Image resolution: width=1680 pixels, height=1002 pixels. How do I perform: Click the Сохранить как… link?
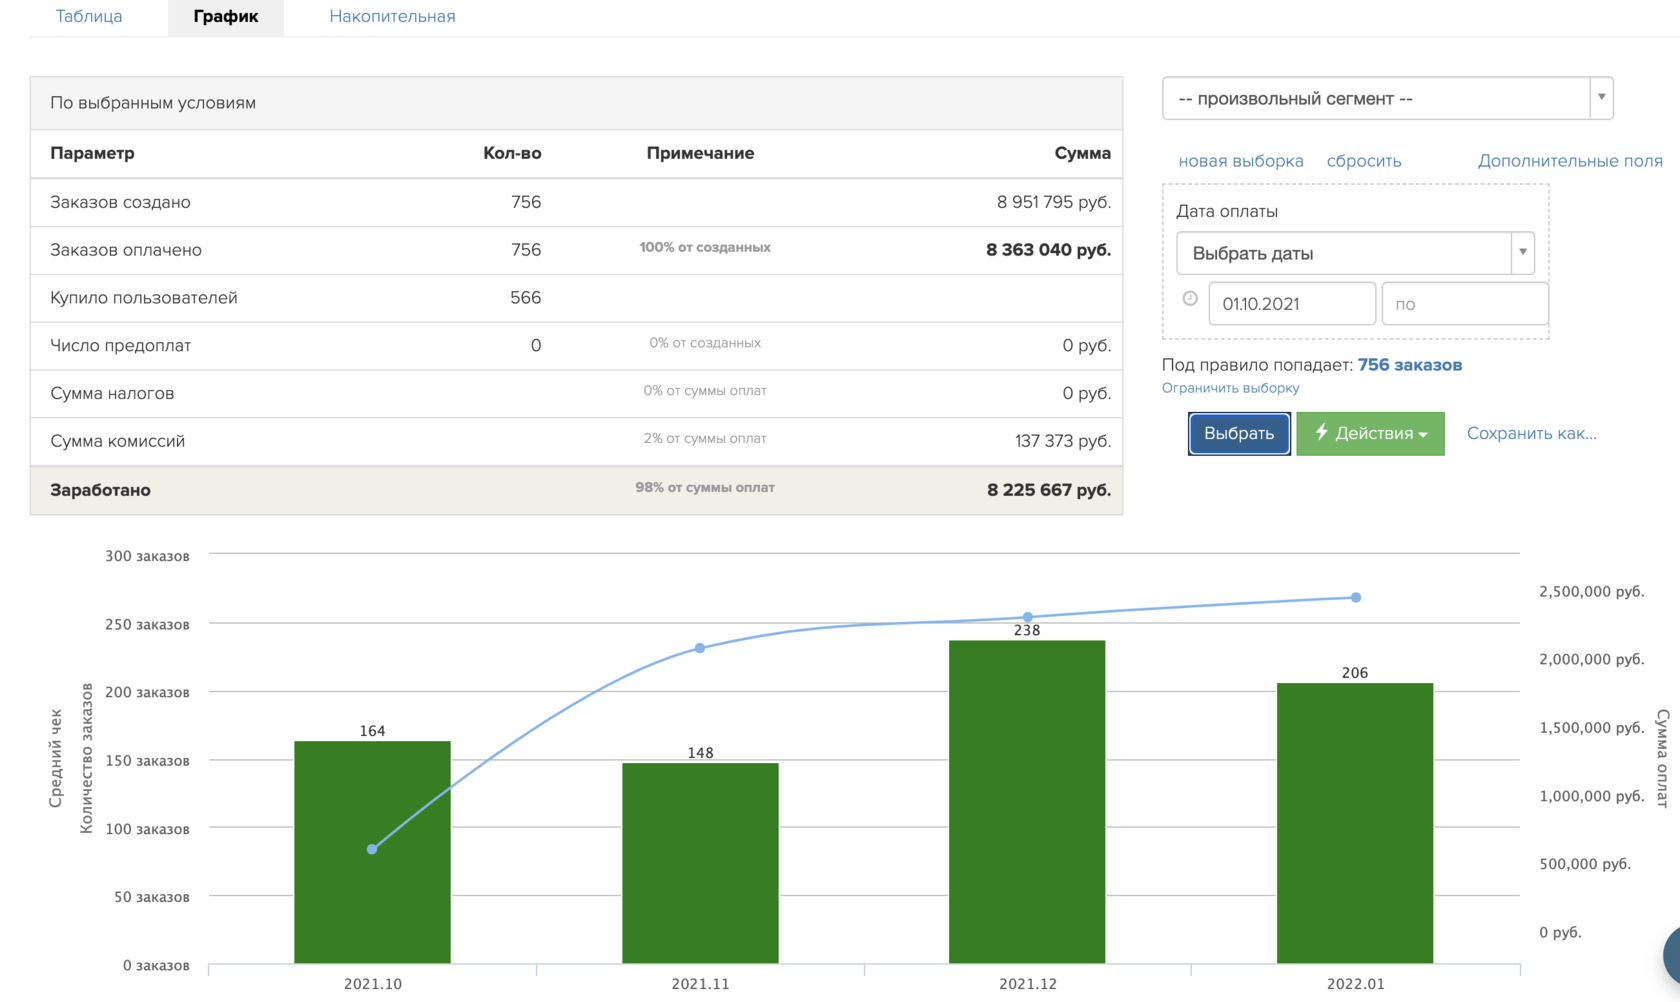click(x=1531, y=434)
